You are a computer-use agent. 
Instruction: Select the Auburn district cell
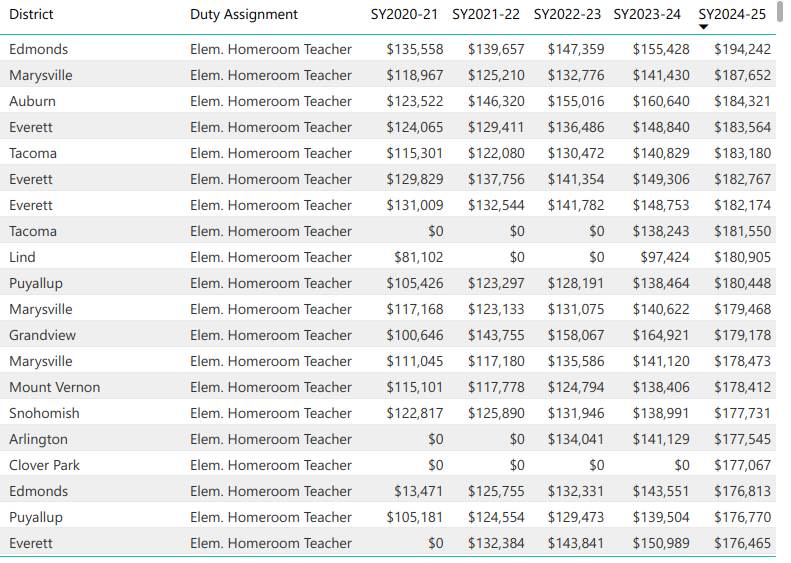pos(32,101)
